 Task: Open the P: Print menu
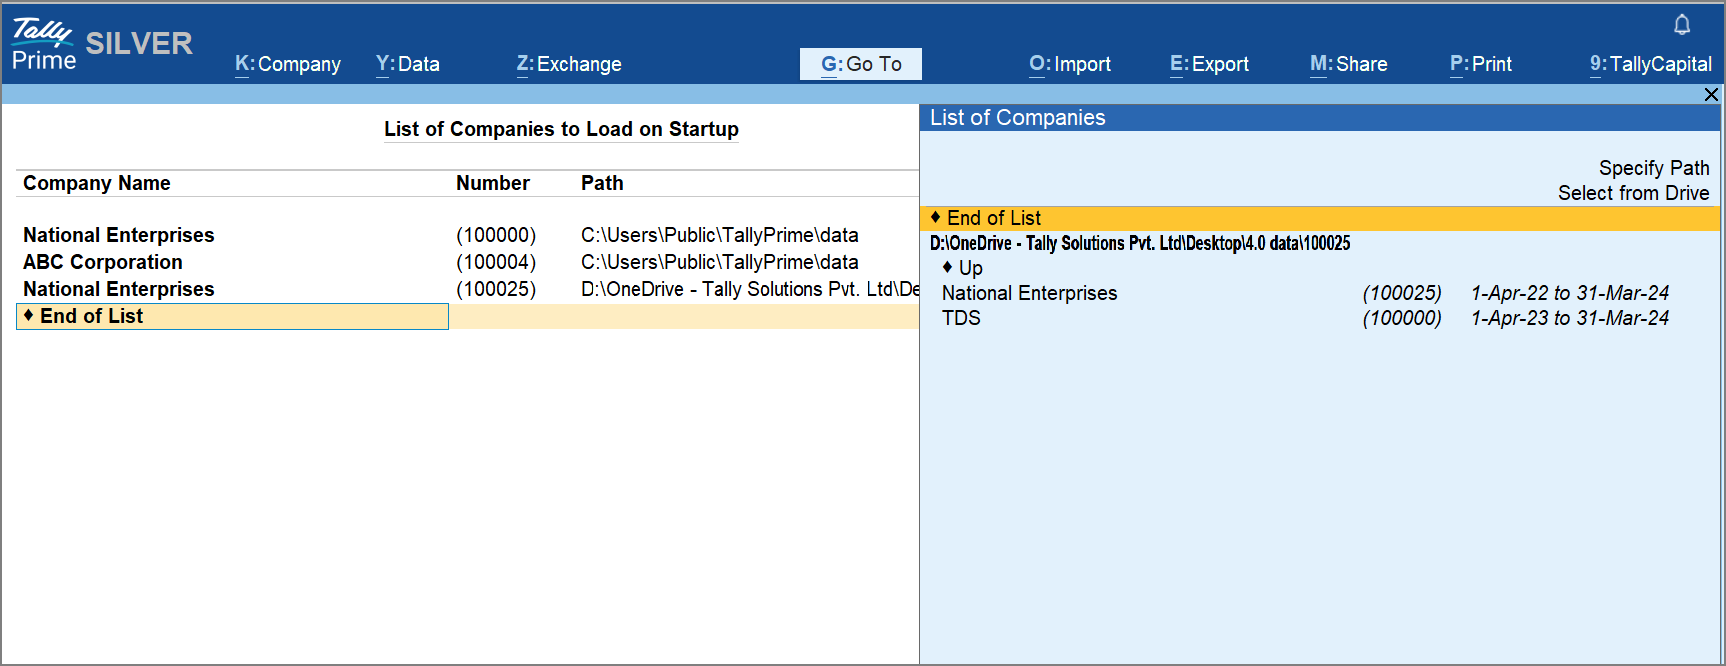tap(1481, 64)
